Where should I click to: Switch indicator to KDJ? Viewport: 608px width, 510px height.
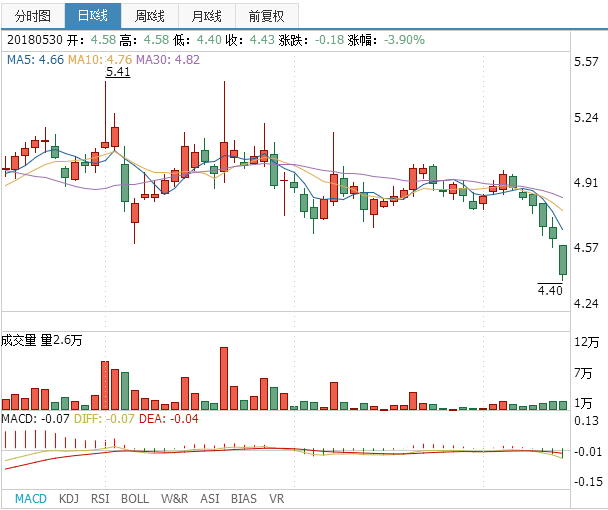[x=69, y=498]
